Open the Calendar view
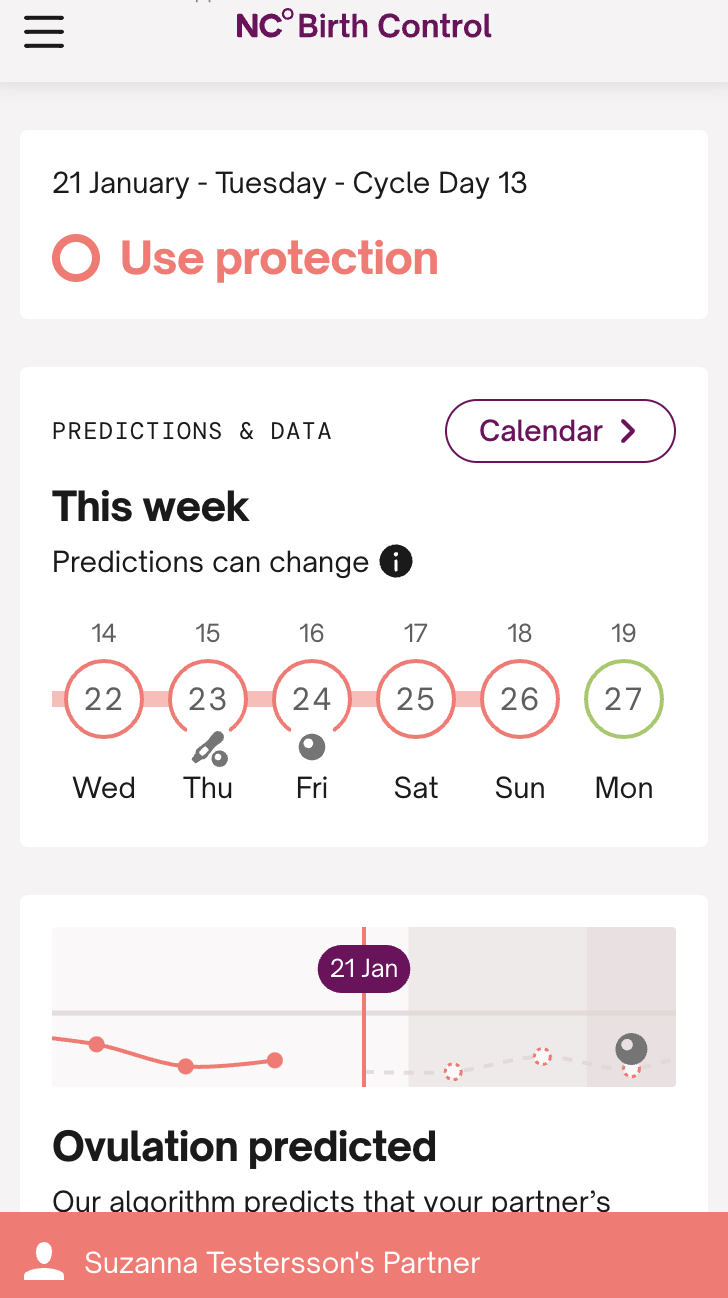Screen dimensions: 728x1298 [559, 431]
